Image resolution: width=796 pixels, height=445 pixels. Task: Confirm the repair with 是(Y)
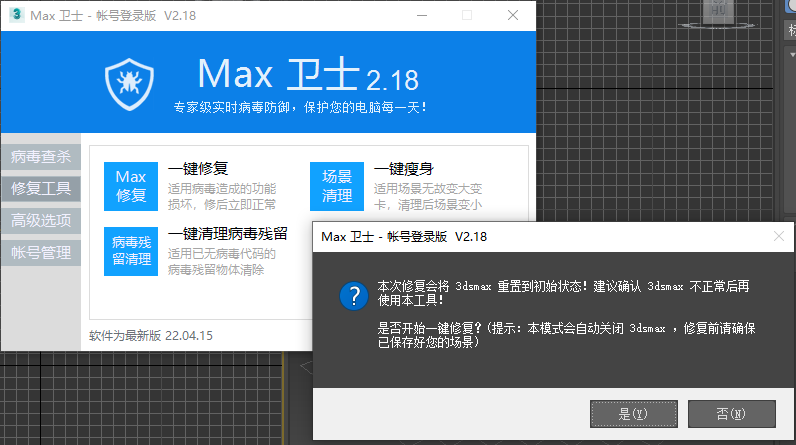tap(634, 414)
